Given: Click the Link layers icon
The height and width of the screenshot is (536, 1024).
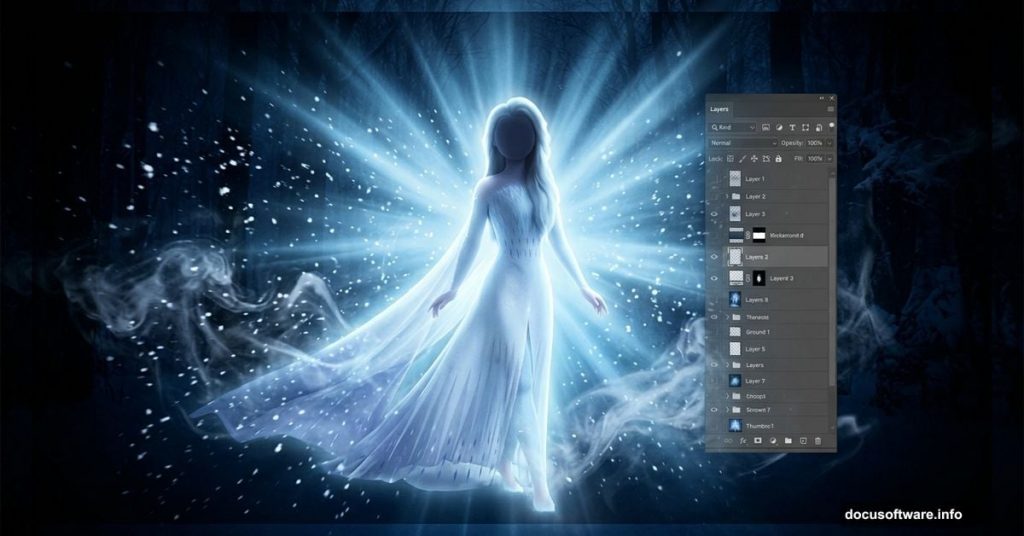Looking at the screenshot, I should click(x=728, y=441).
